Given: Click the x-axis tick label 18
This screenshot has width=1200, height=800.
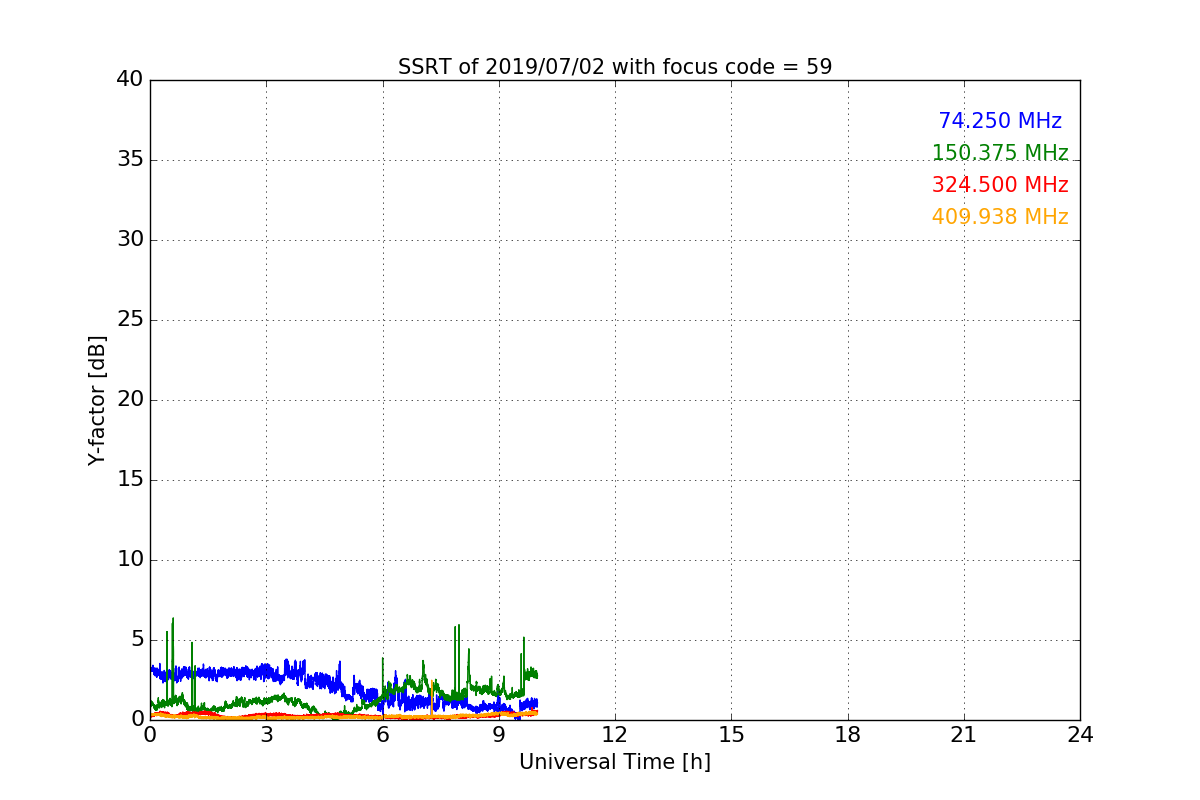Looking at the screenshot, I should point(848,735).
